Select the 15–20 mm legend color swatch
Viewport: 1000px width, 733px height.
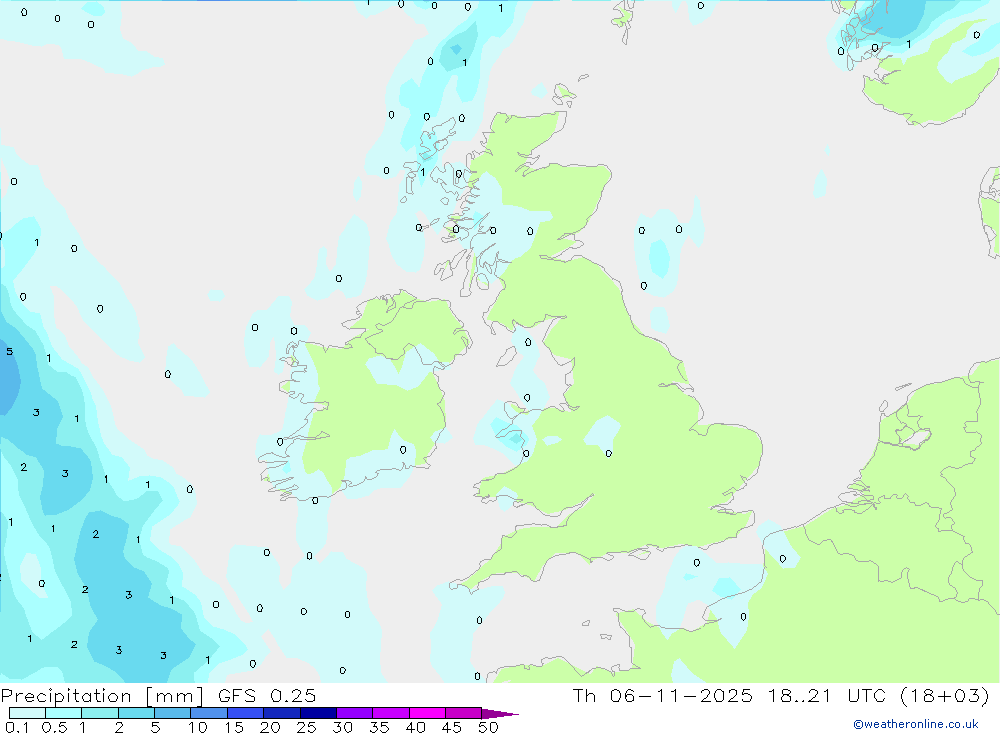[x=246, y=713]
